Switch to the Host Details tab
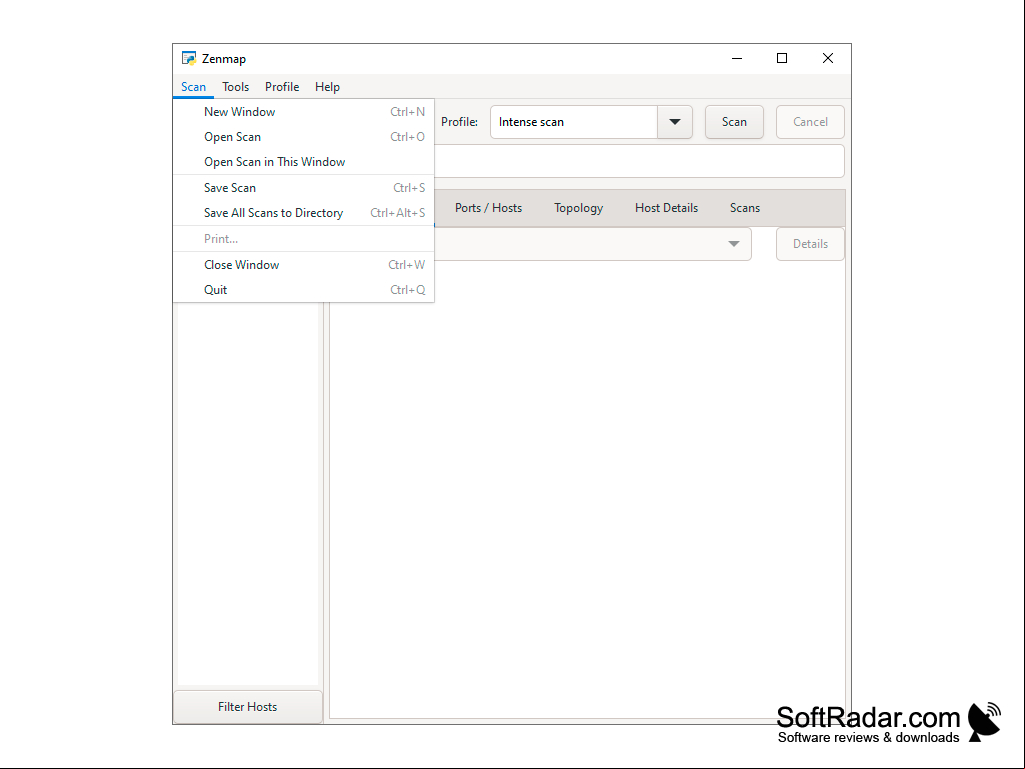The height and width of the screenshot is (769, 1025). (666, 208)
